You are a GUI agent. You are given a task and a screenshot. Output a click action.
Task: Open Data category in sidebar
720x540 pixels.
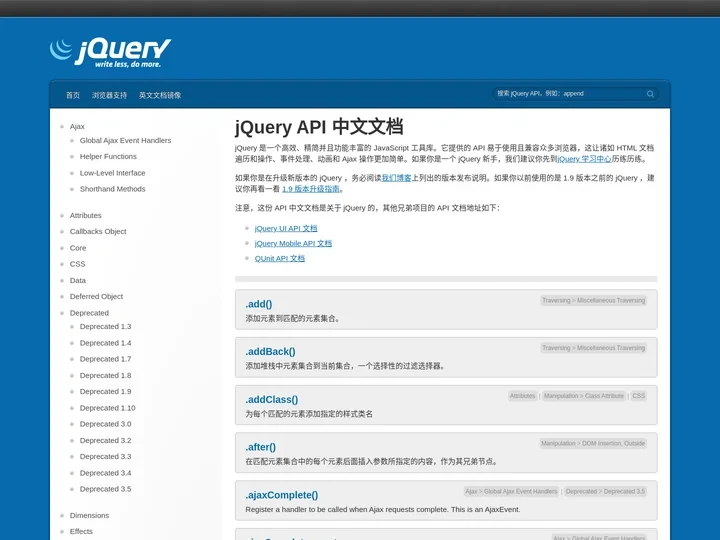pyautogui.click(x=78, y=281)
